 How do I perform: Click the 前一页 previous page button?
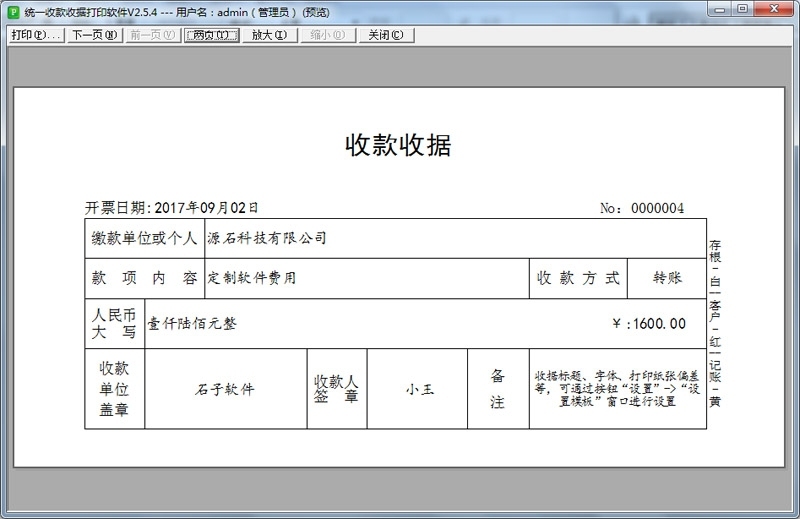[152, 35]
